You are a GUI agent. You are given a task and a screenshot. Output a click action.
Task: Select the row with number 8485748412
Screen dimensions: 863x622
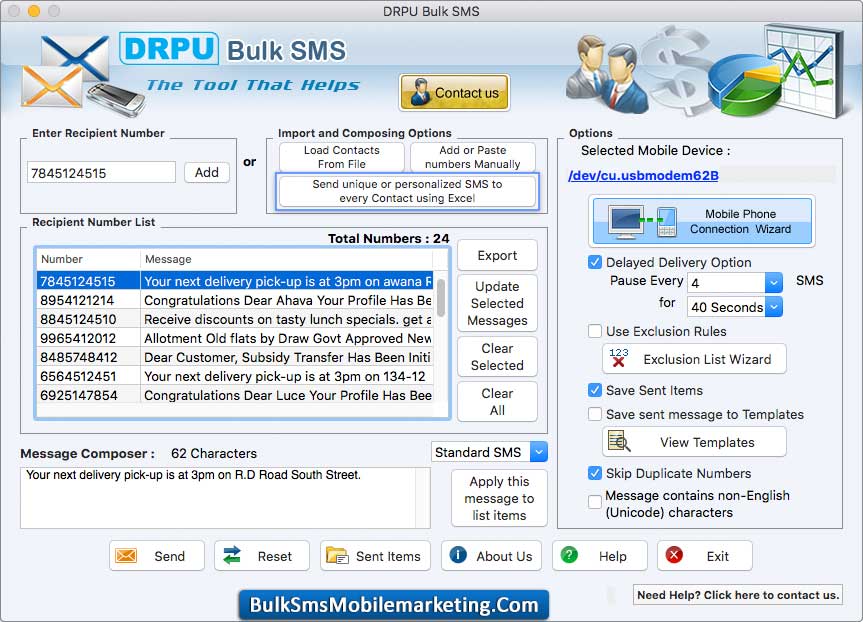[x=235, y=357]
